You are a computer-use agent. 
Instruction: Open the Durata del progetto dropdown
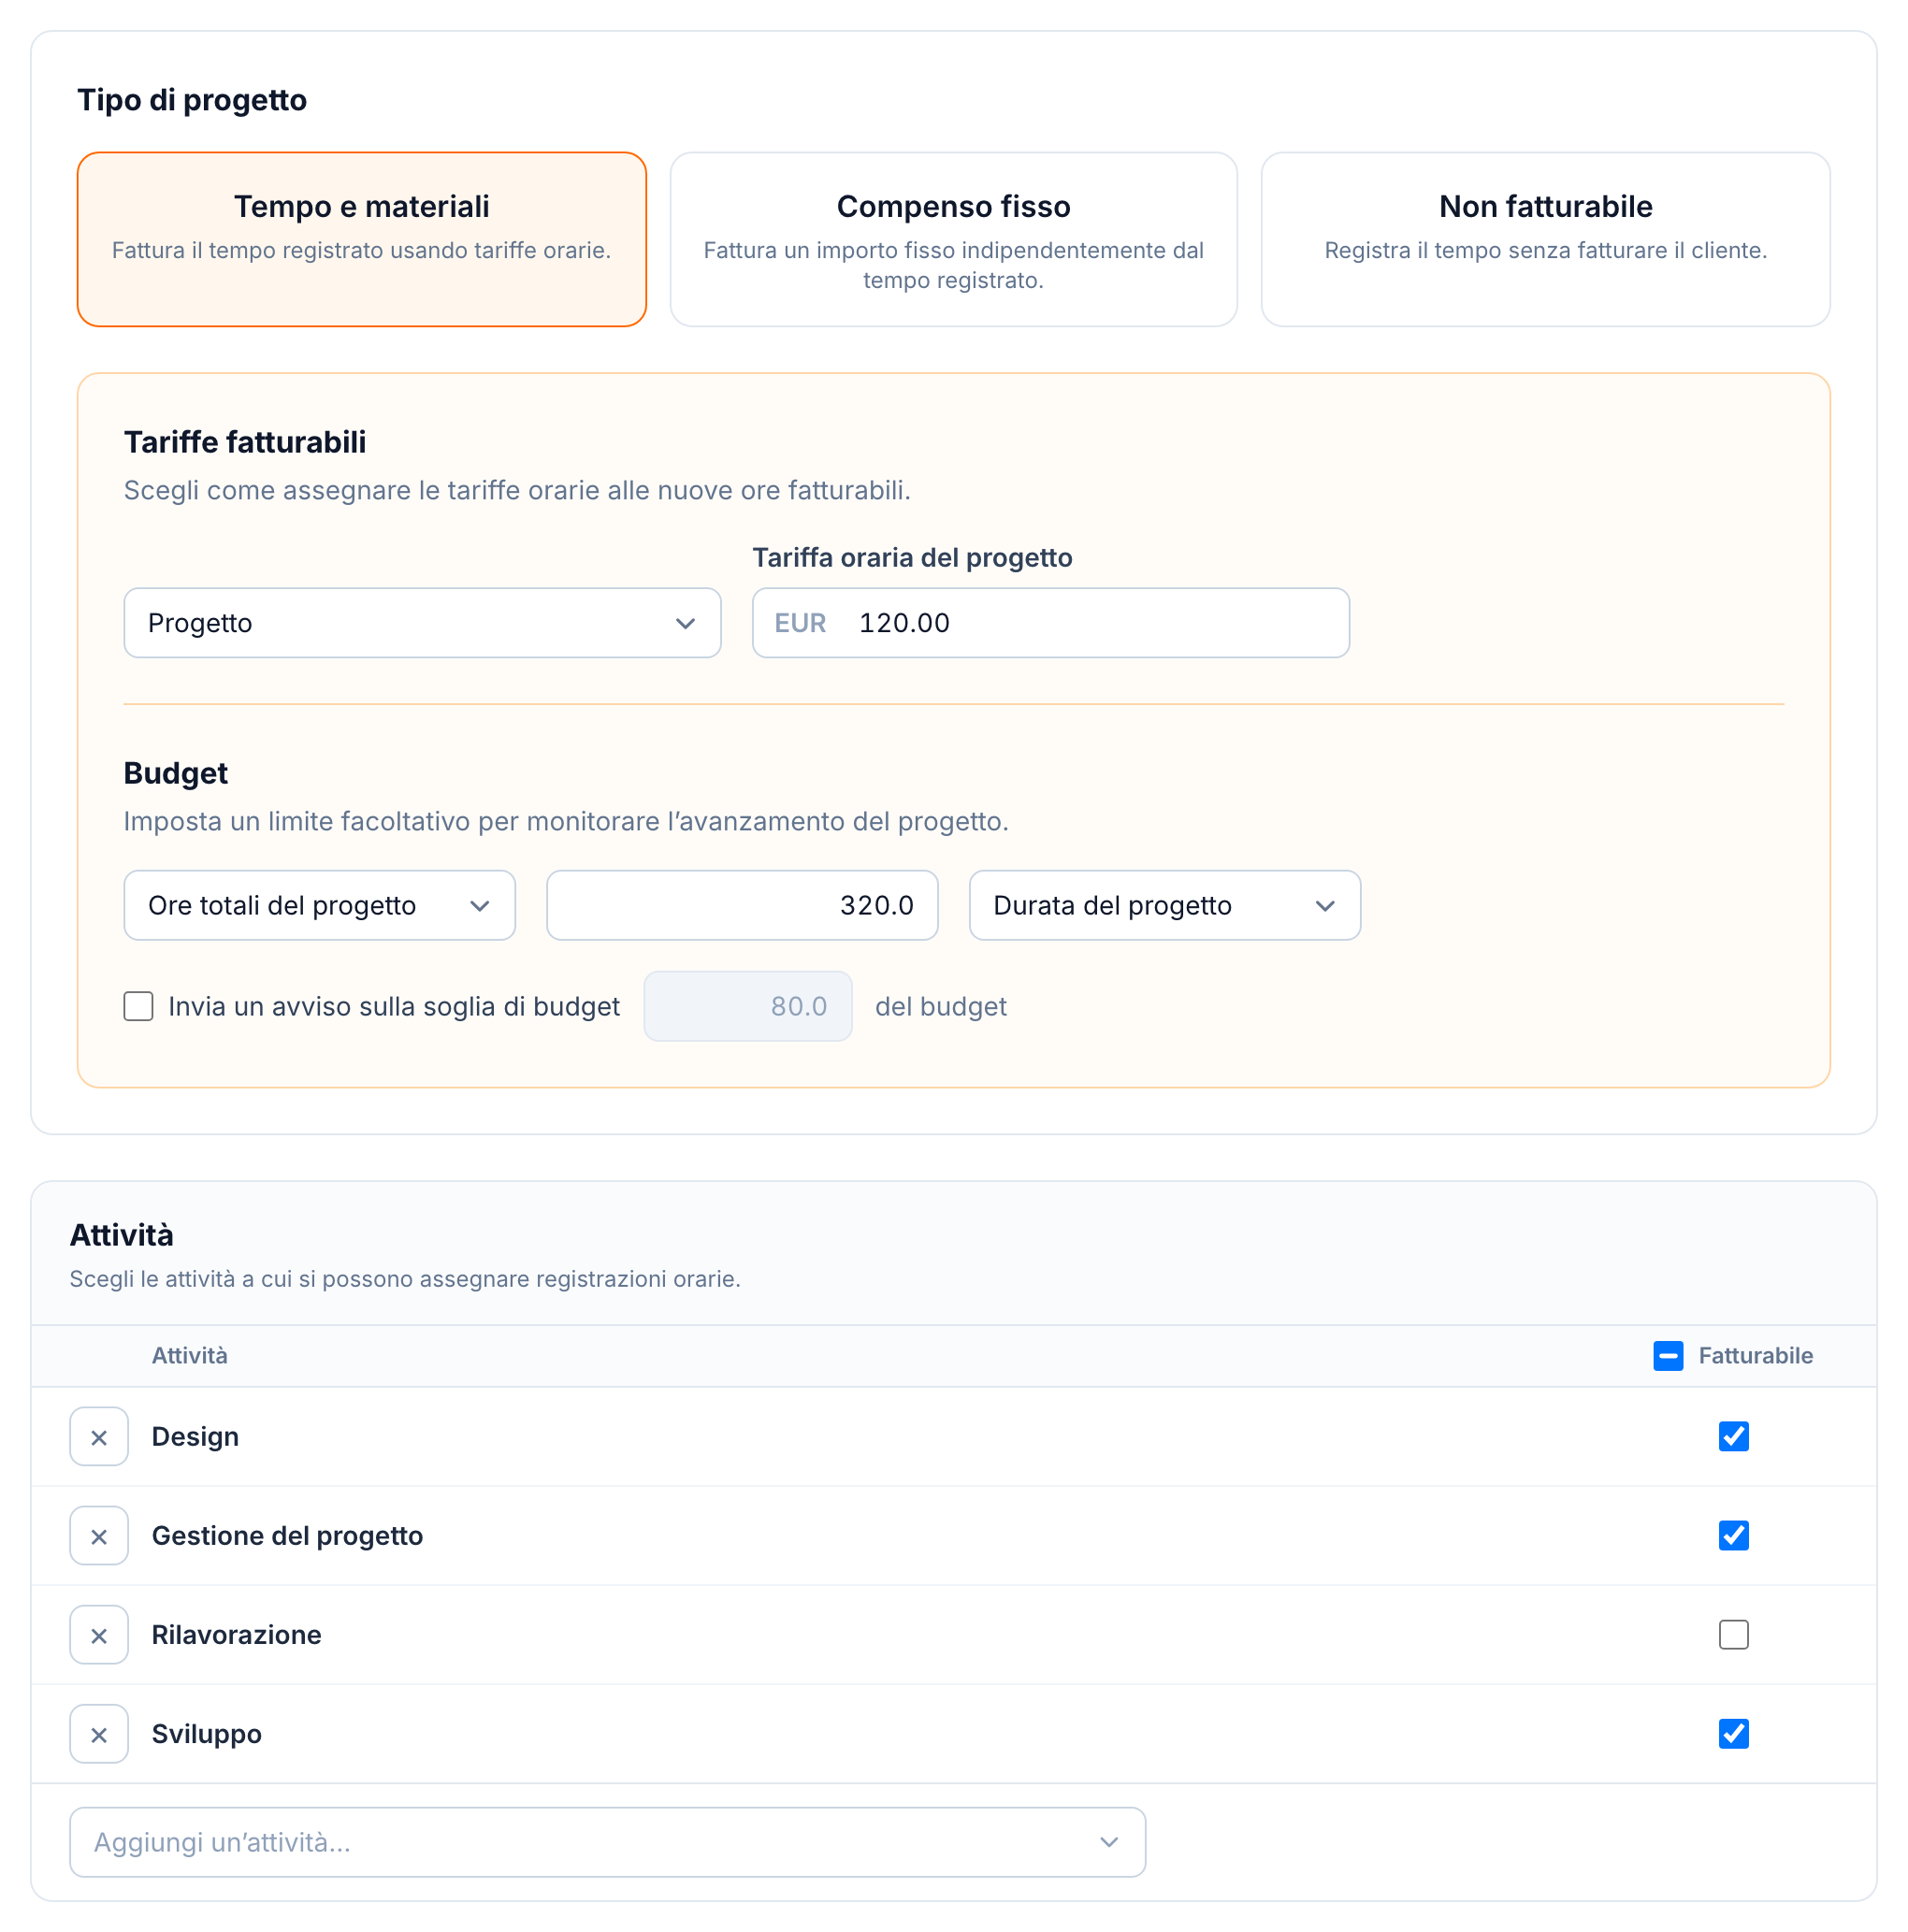pos(1164,905)
